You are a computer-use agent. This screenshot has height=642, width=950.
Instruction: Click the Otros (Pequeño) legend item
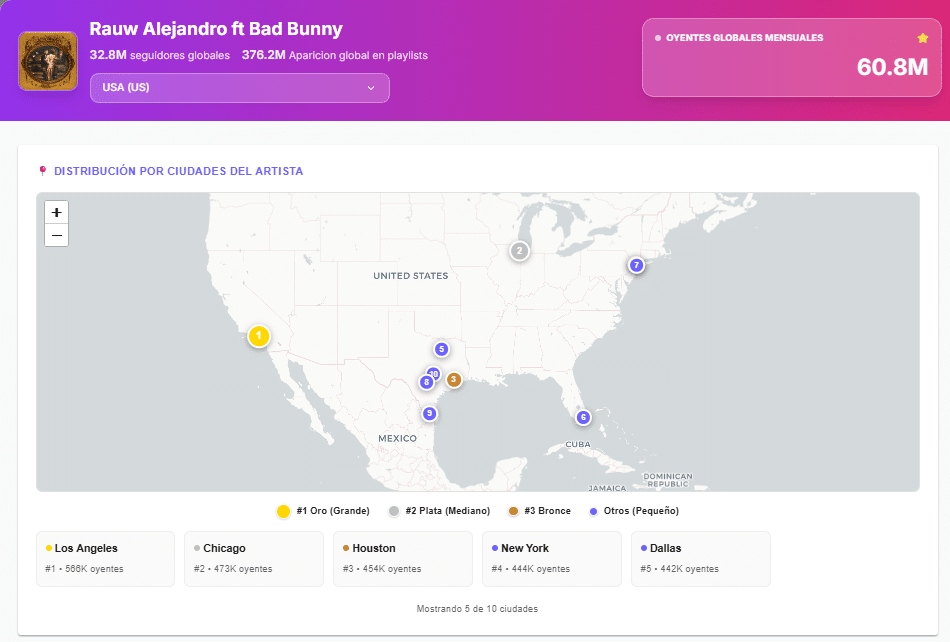click(x=634, y=511)
